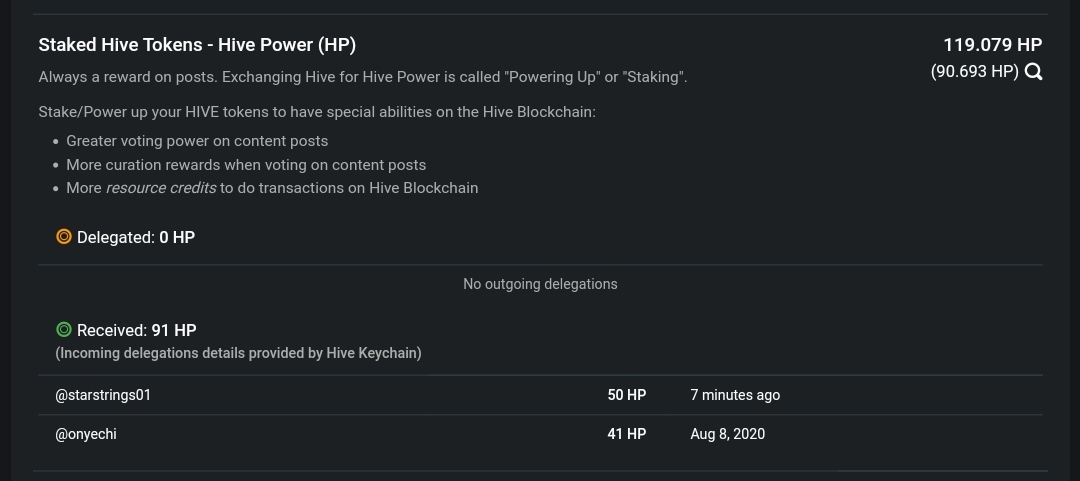Open the @starstrings01 profile link

click(x=103, y=396)
